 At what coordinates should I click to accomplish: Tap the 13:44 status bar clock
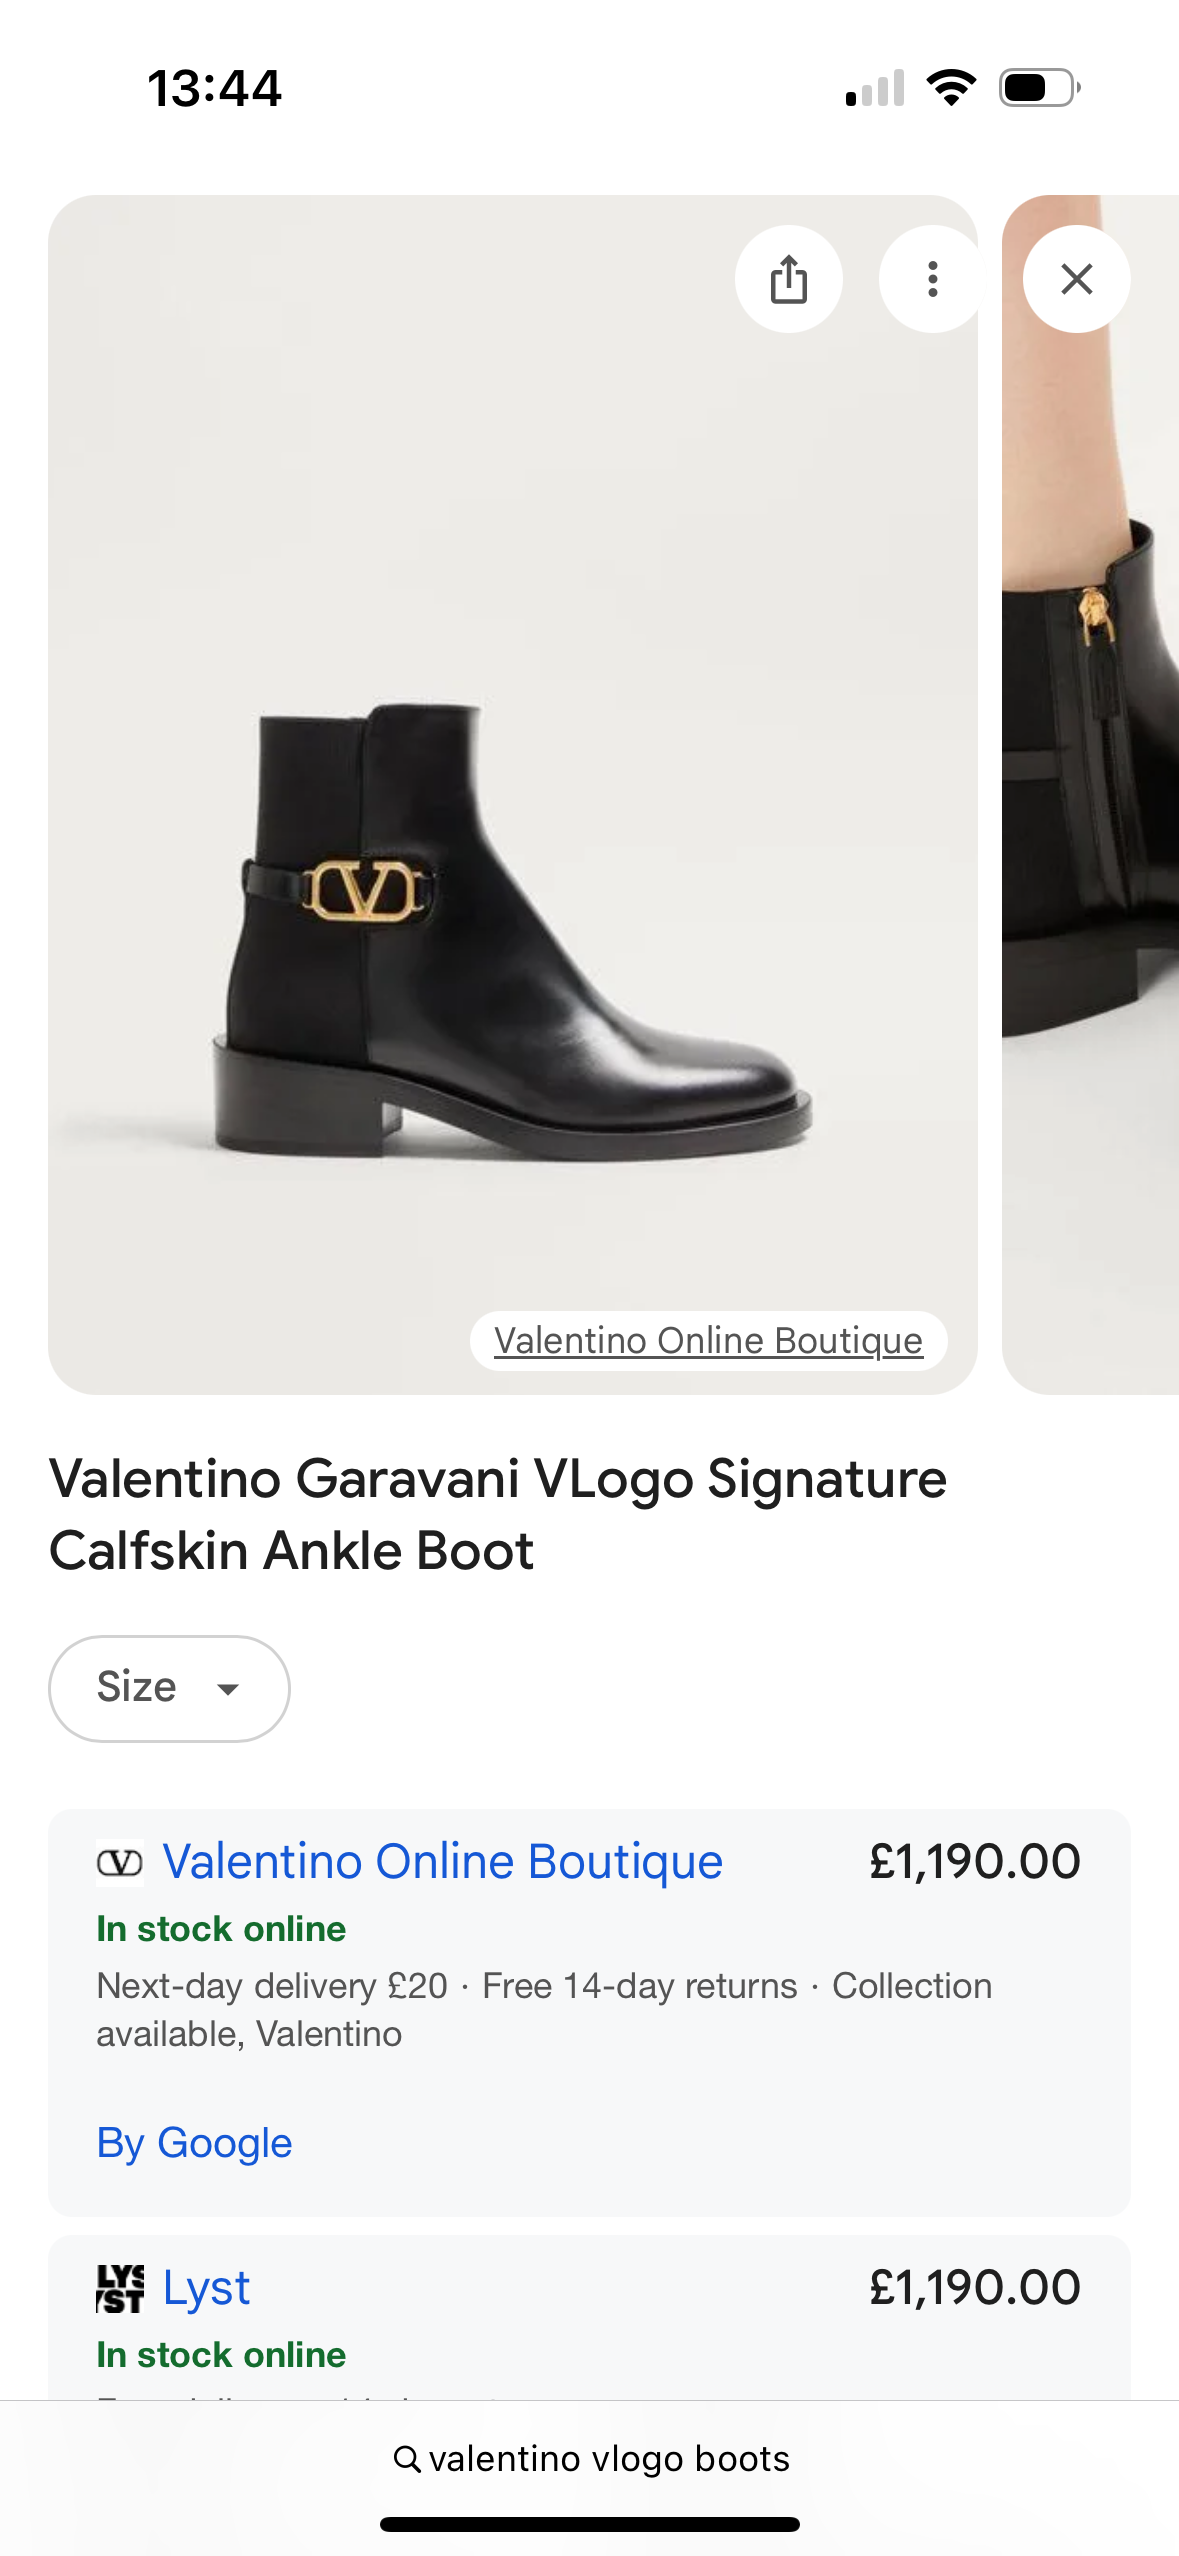coord(214,88)
